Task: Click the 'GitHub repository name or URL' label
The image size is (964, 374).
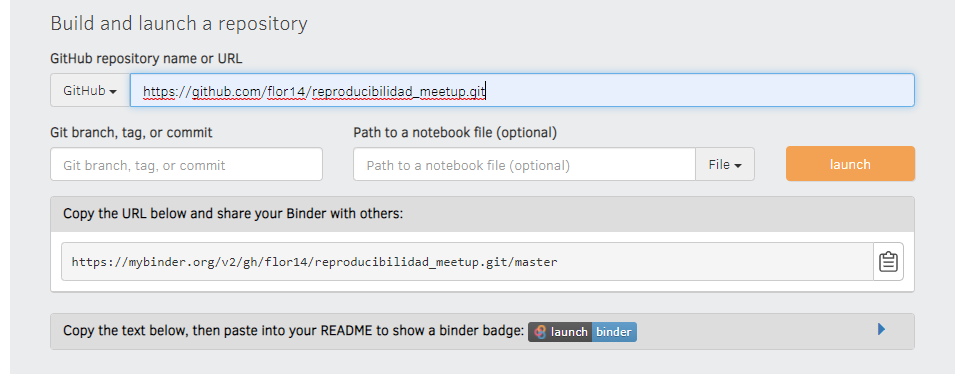Action: point(146,59)
